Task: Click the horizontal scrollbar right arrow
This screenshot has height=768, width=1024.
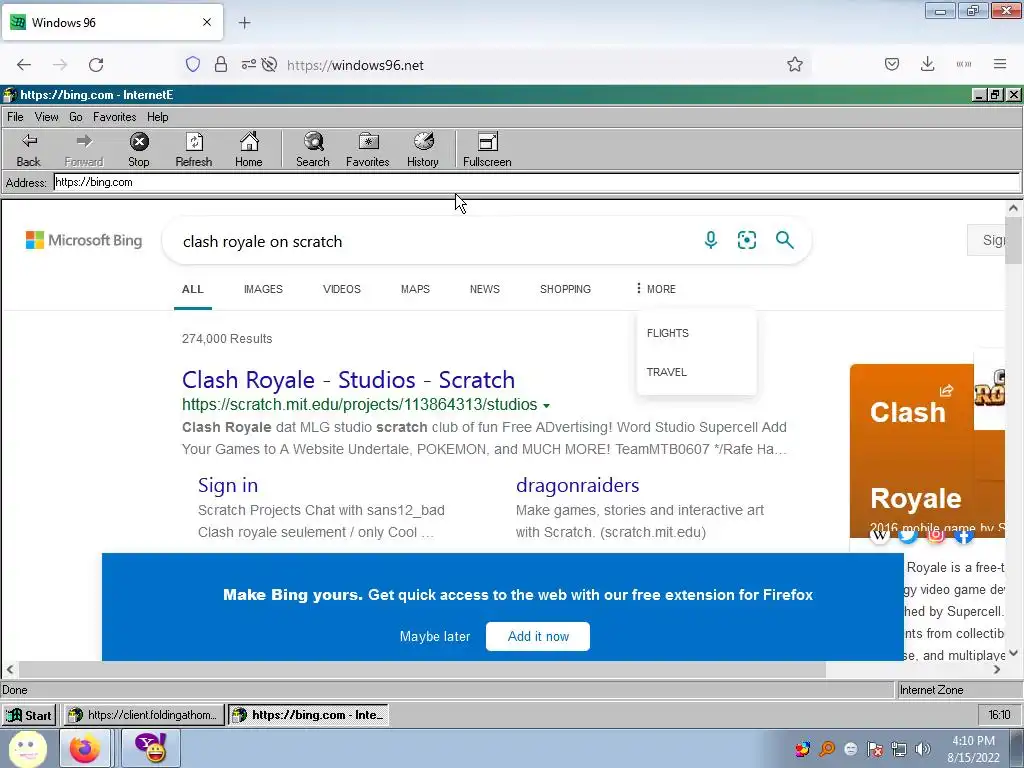Action: click(x=997, y=669)
